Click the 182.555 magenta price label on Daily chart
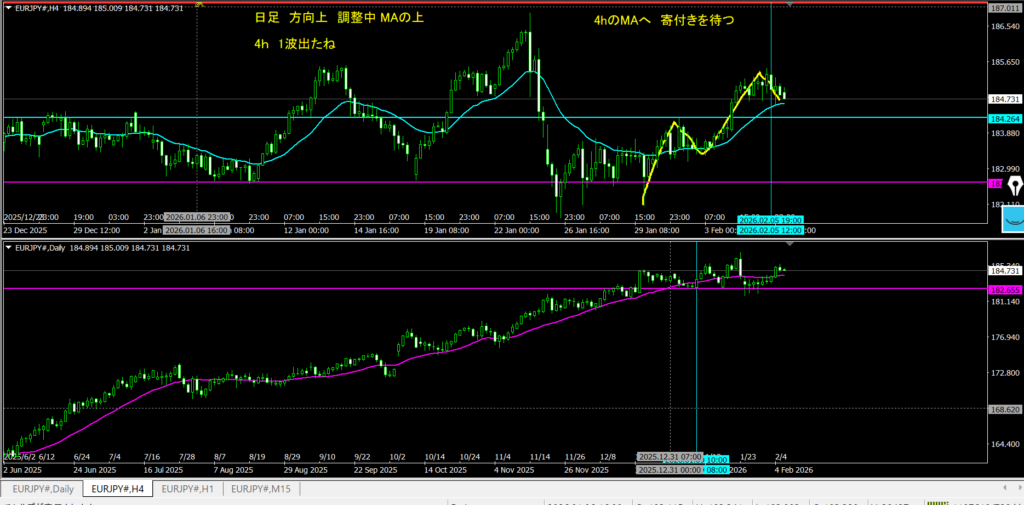 (1004, 289)
